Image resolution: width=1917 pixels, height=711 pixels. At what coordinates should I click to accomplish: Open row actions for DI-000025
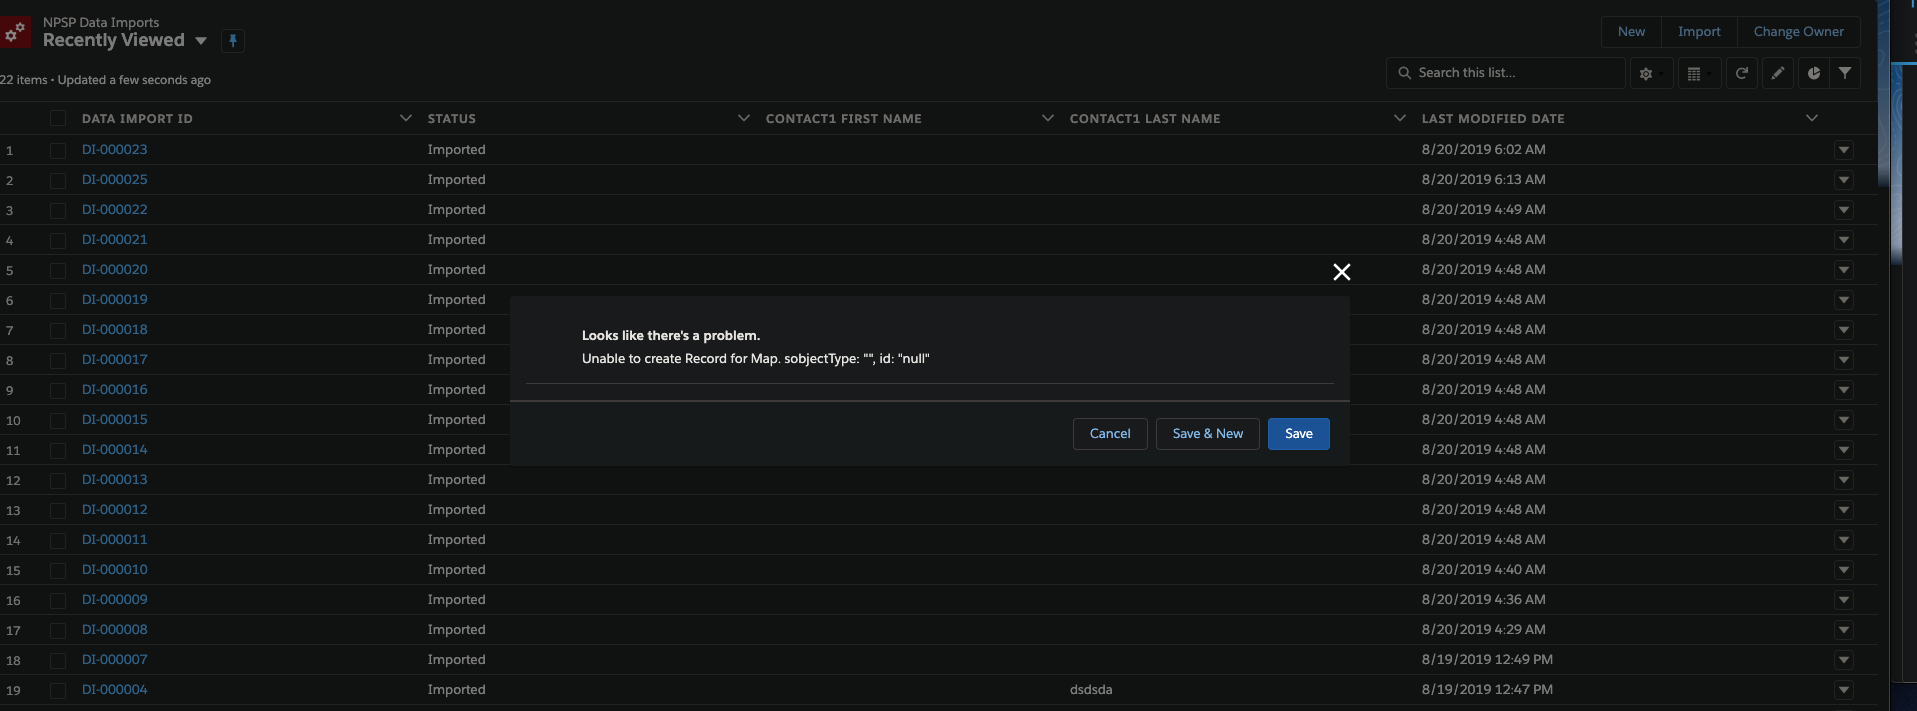point(1844,180)
